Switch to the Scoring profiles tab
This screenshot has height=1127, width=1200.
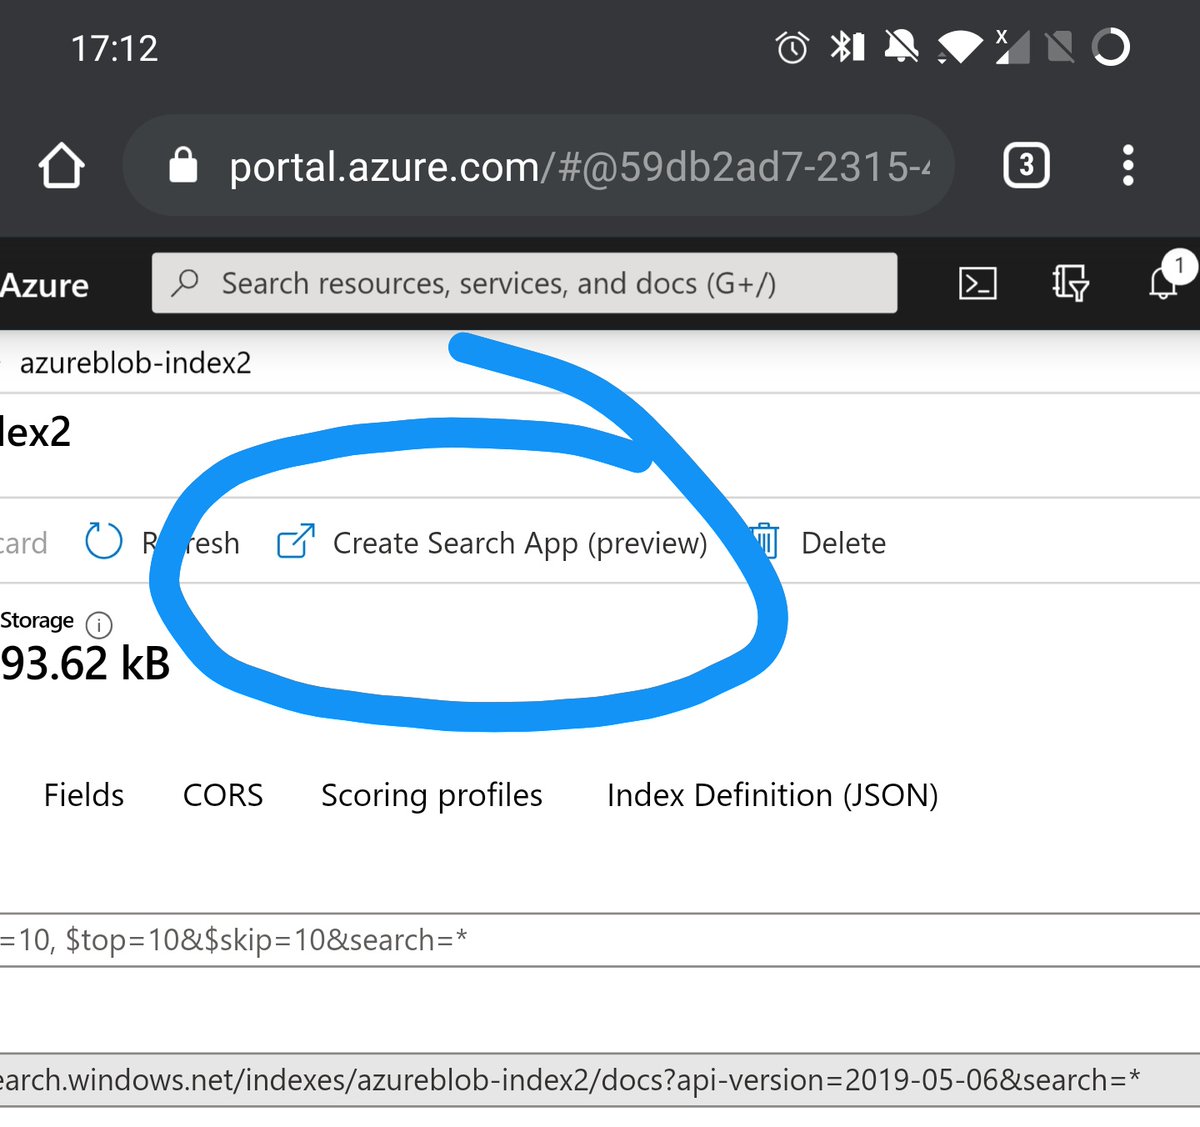click(432, 796)
